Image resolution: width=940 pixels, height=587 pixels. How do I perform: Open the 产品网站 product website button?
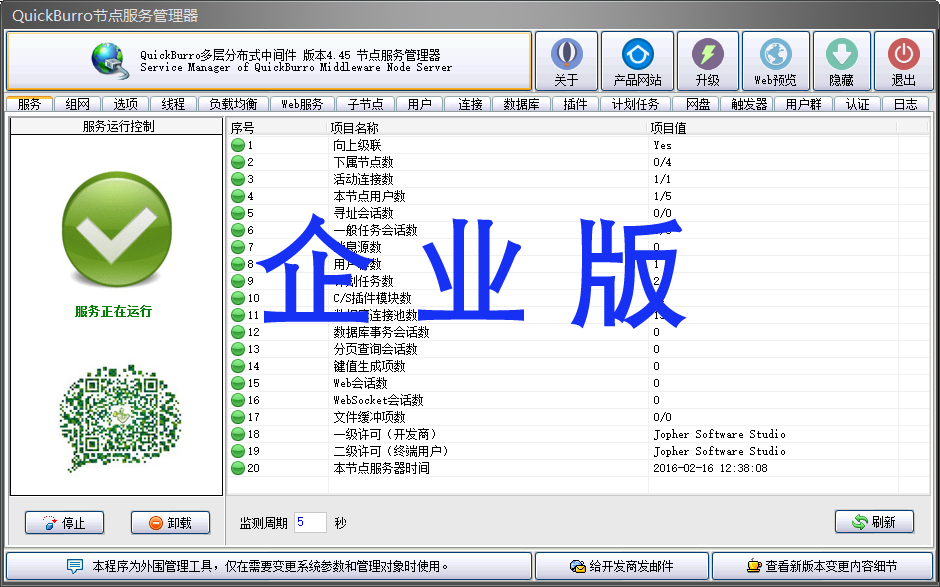(637, 61)
